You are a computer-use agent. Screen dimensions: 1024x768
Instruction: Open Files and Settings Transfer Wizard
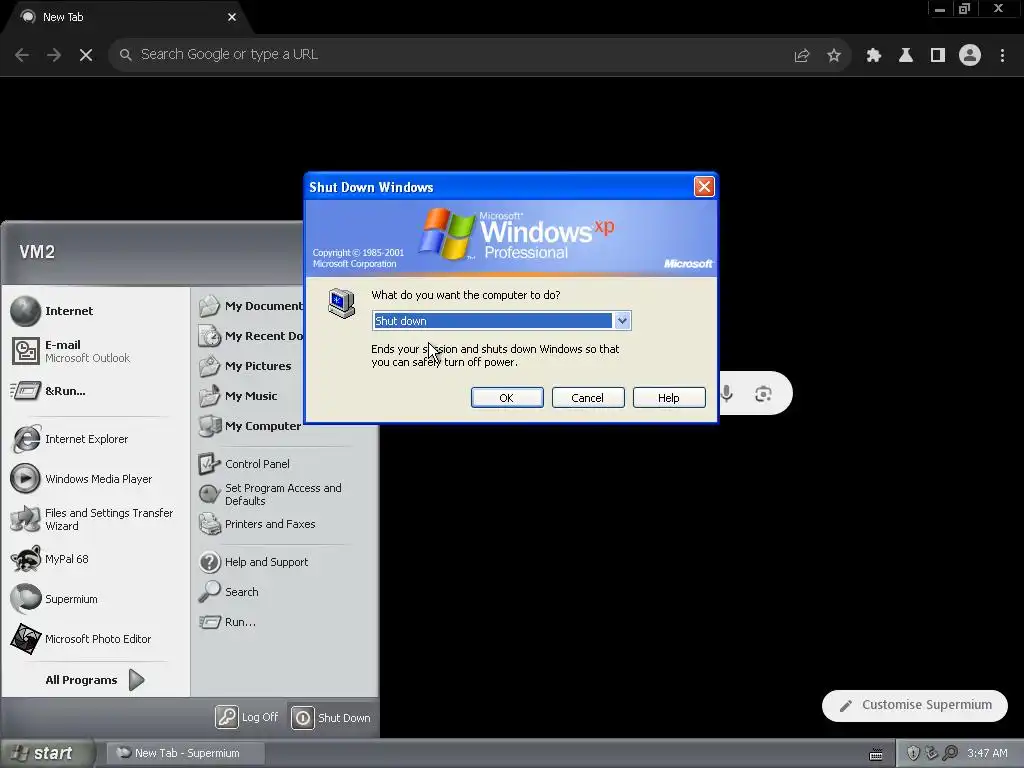point(92,519)
